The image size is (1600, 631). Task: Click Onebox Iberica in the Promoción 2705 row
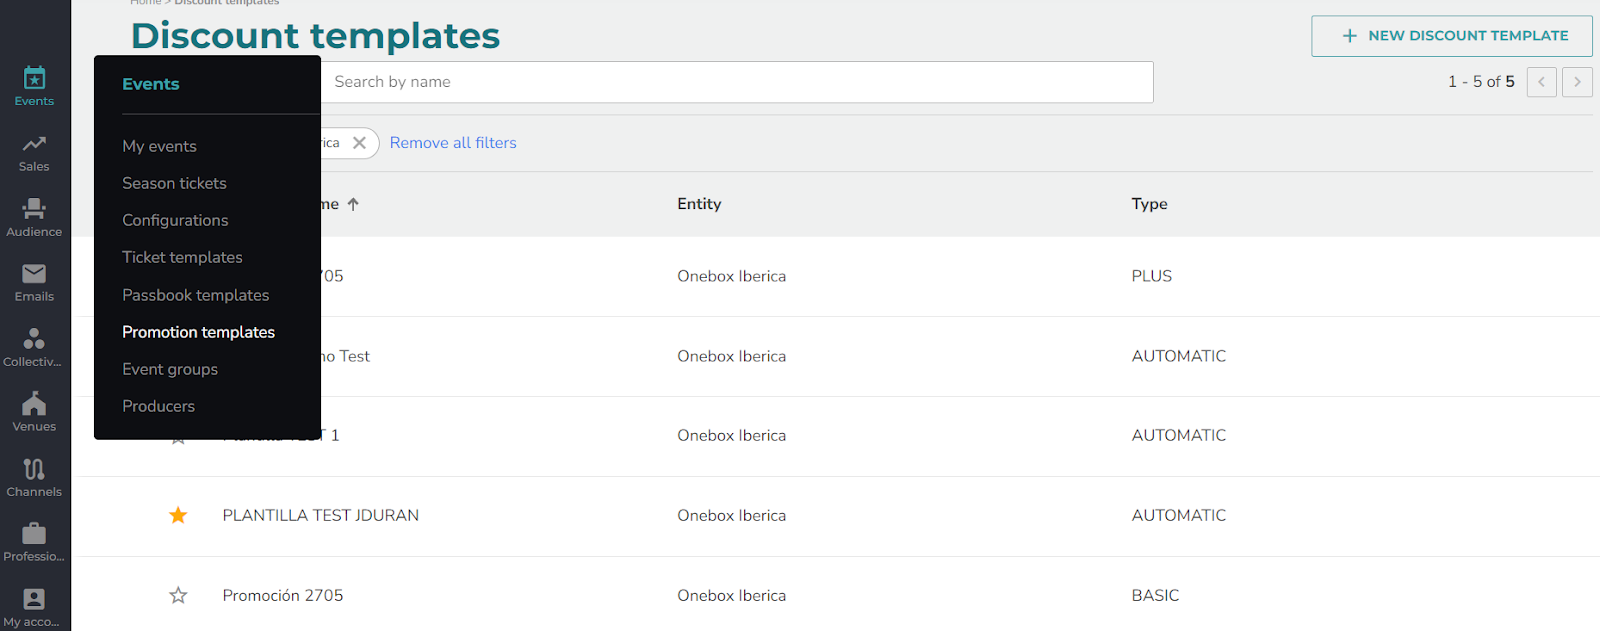pos(731,595)
